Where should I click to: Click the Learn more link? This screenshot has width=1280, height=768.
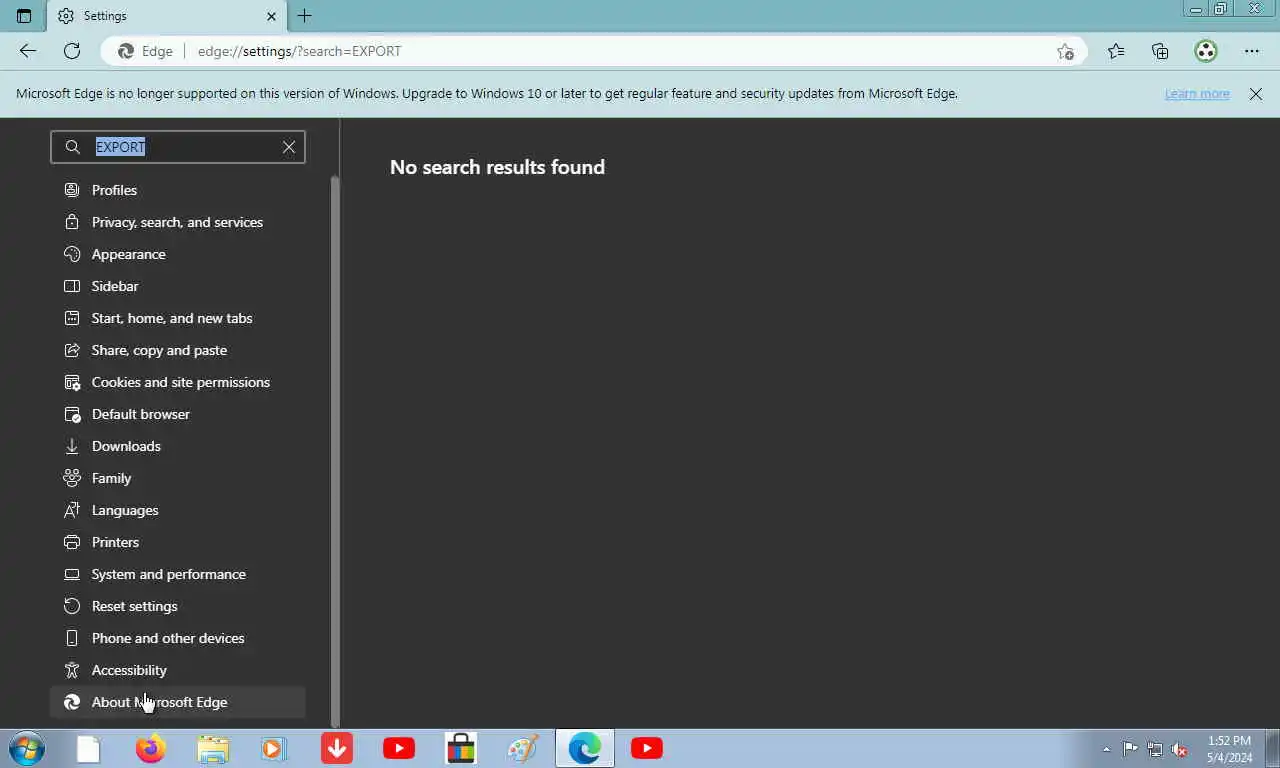tap(1197, 94)
